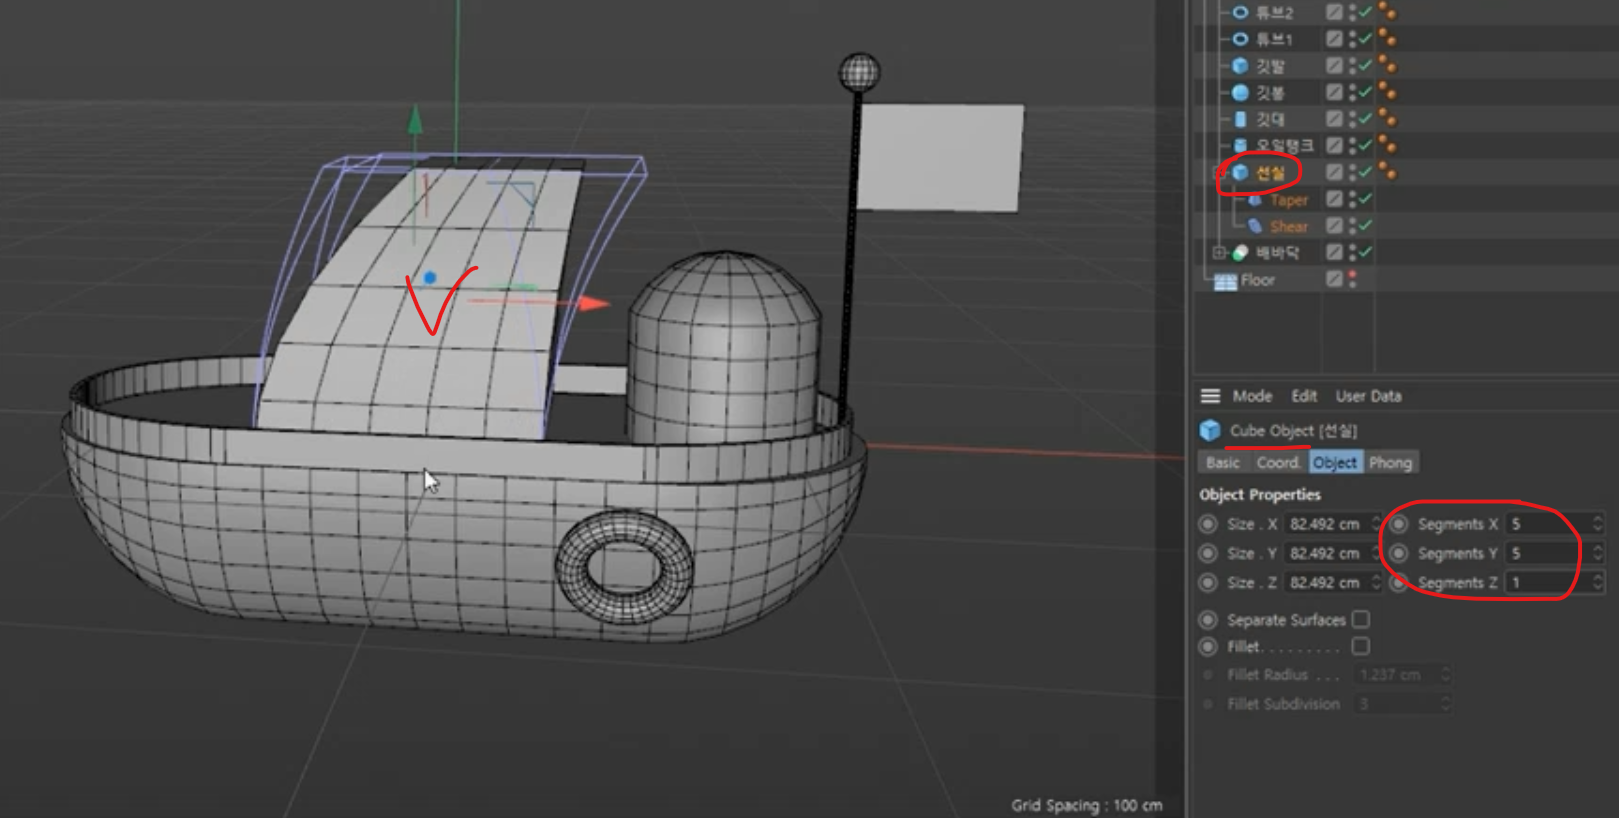Viewport: 1619px width, 818px height.
Task: Select the 오일탱크 capsule object icon
Action: [1240, 146]
